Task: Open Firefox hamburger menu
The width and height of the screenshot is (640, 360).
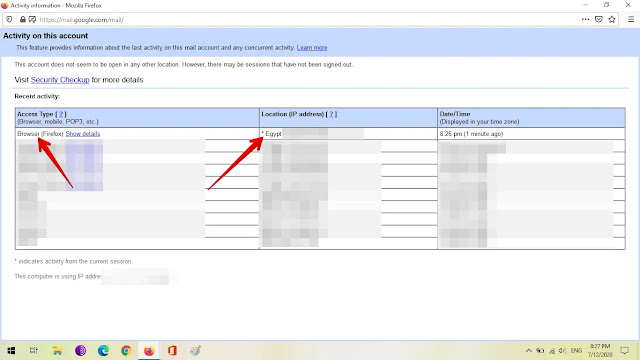Action: click(x=631, y=19)
